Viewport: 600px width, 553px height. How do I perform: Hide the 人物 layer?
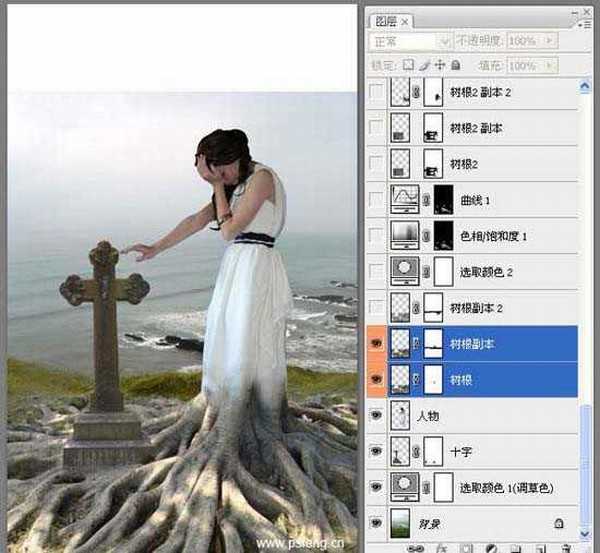click(x=377, y=415)
